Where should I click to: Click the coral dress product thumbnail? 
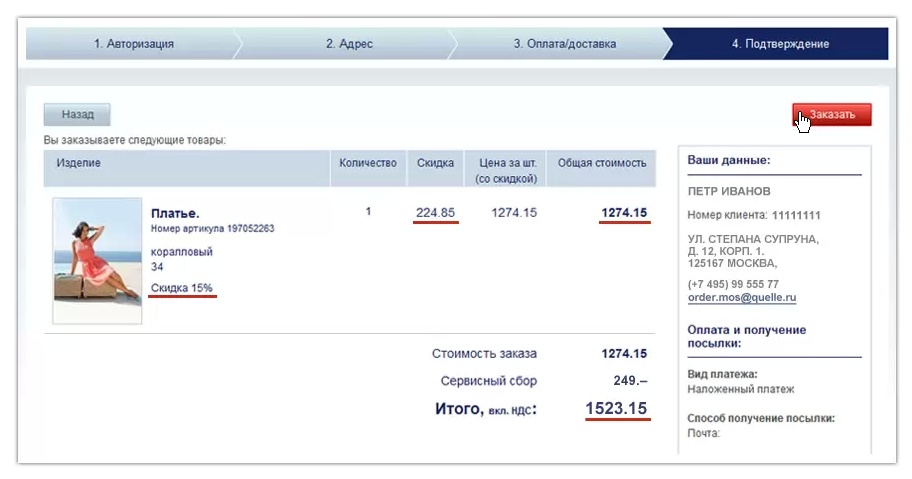pyautogui.click(x=97, y=260)
